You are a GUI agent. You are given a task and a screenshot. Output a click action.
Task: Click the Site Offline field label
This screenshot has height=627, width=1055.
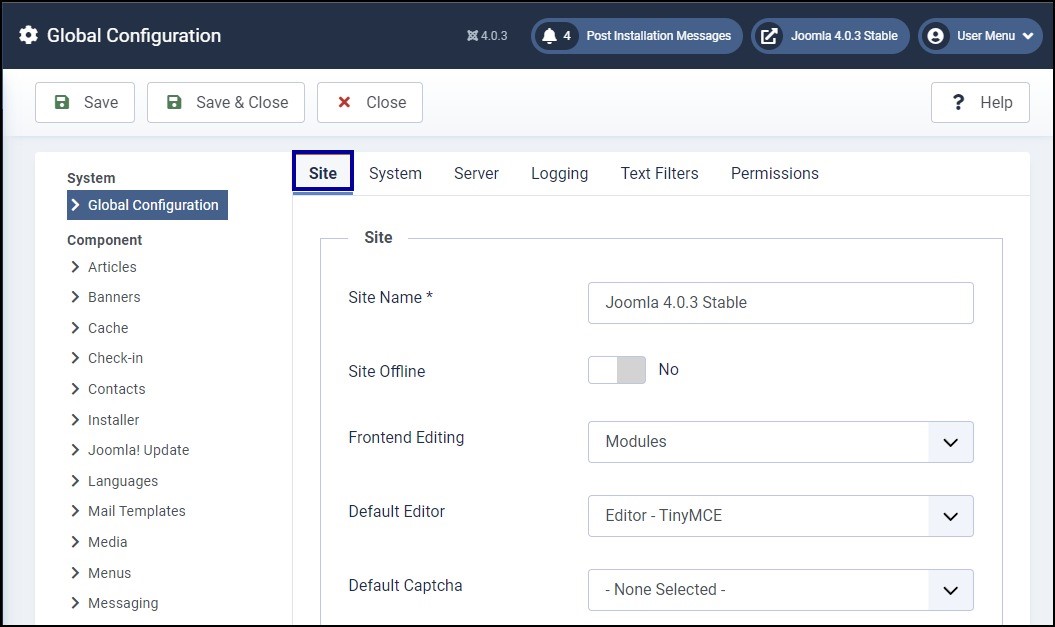tap(387, 371)
